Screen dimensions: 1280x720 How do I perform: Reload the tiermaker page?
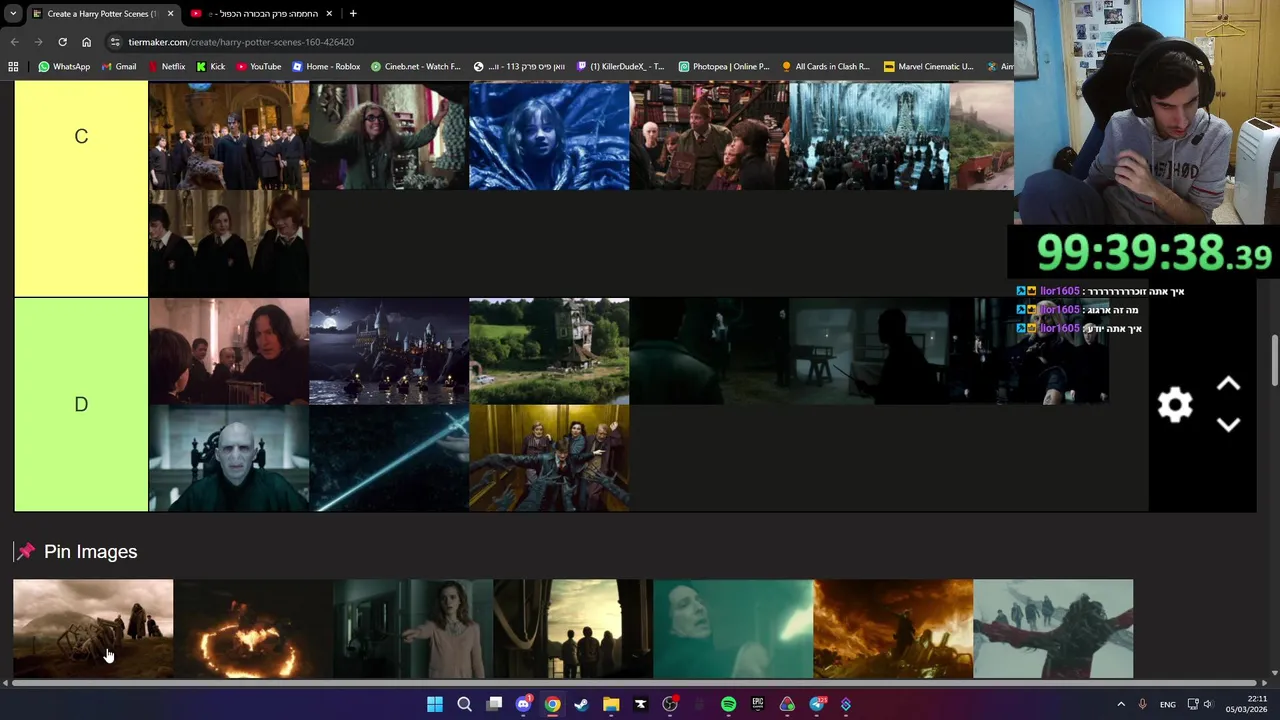click(62, 42)
